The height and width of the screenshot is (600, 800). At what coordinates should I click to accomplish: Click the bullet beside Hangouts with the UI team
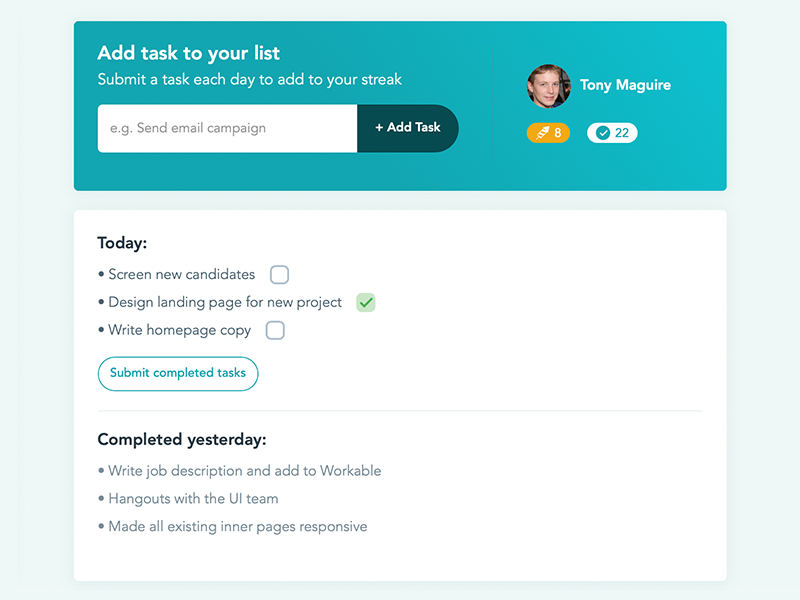point(99,498)
